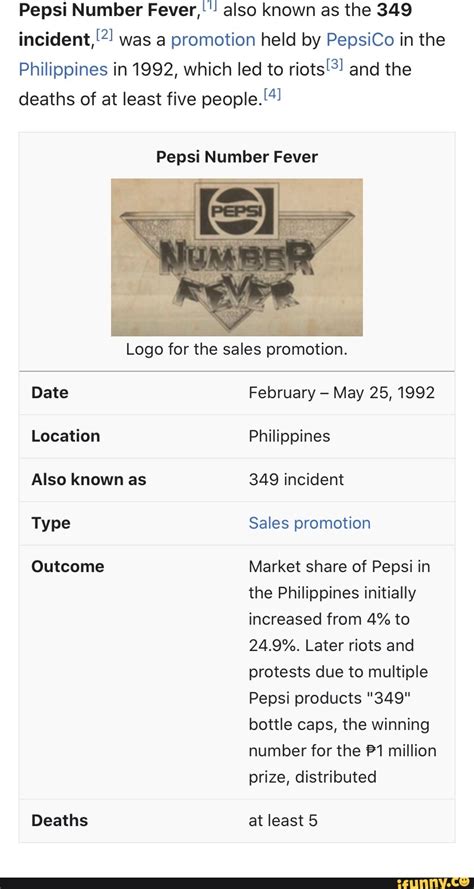Follow the Philippines link in intro
Screen dimensions: 474x889
[63, 69]
